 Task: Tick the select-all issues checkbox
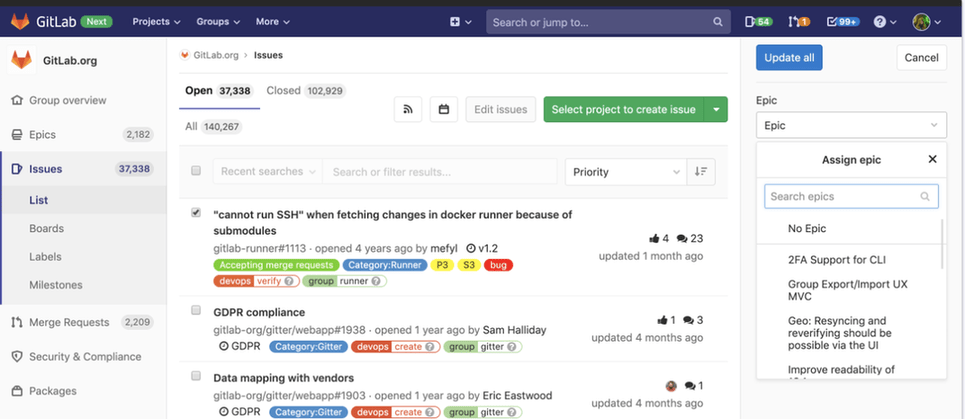pyautogui.click(x=196, y=171)
